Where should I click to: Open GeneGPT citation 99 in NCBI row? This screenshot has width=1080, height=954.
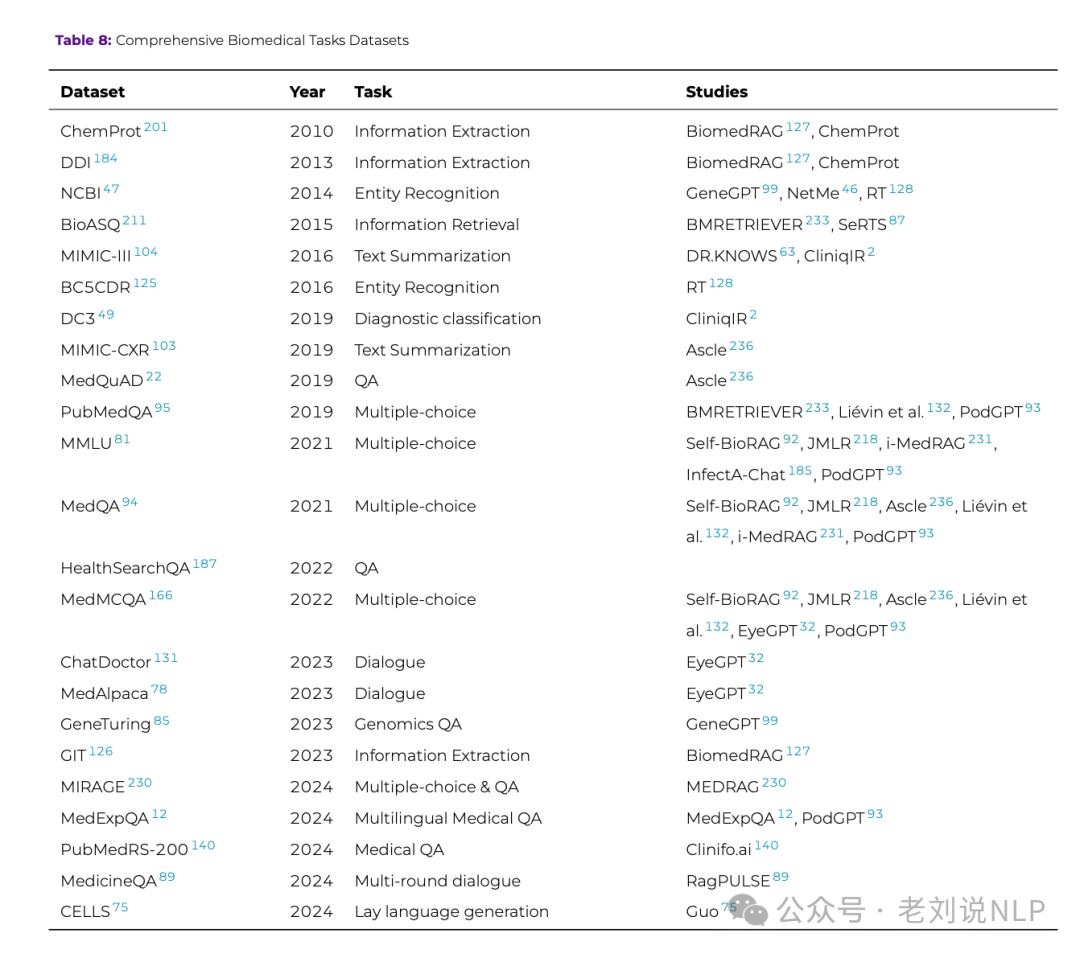coord(770,189)
